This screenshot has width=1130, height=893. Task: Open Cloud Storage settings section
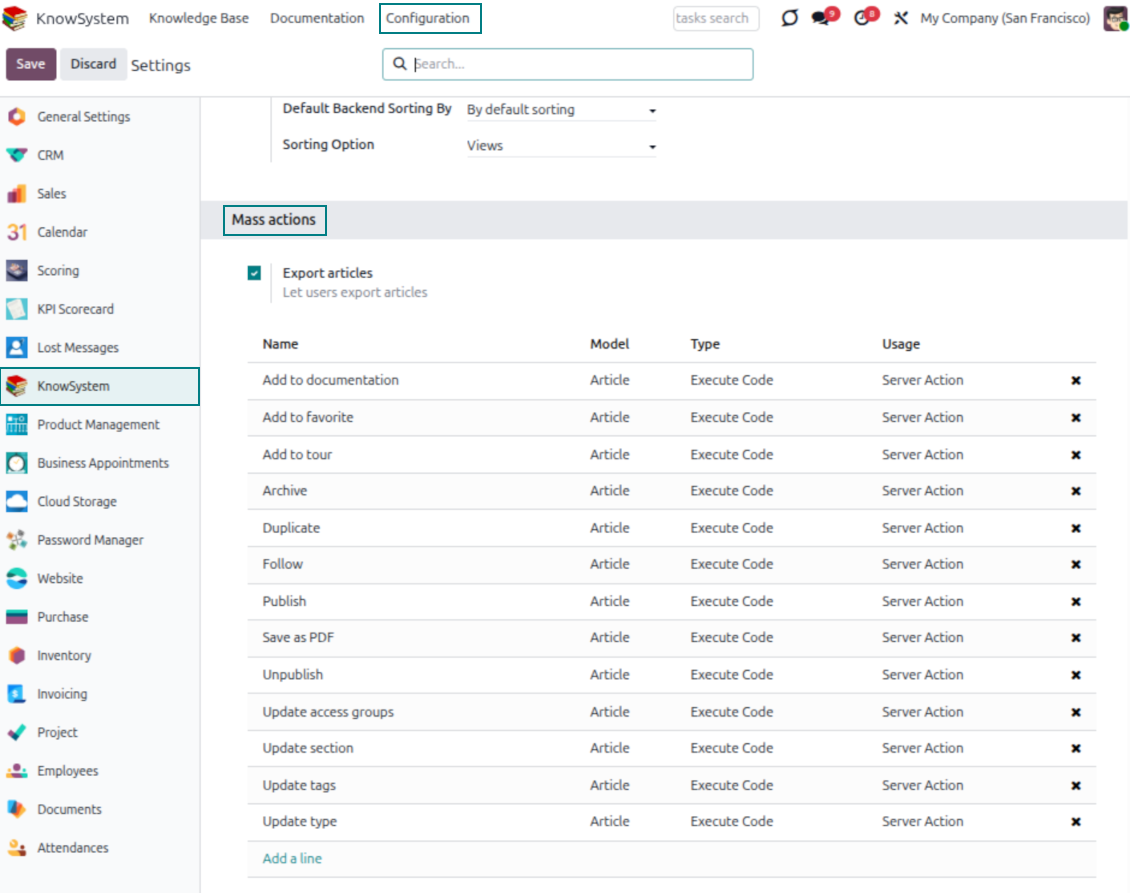76,502
